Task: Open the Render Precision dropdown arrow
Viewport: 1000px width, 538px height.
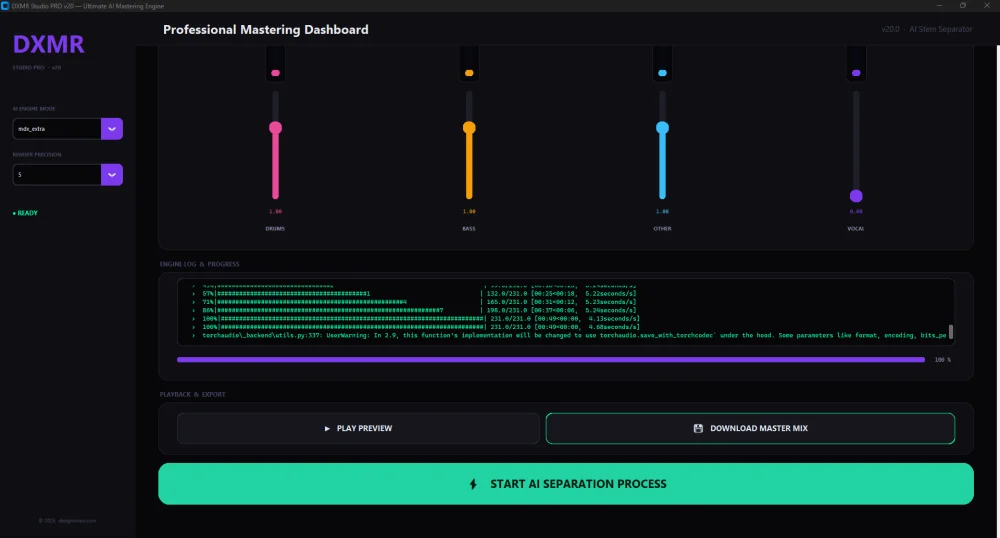Action: [x=112, y=175]
